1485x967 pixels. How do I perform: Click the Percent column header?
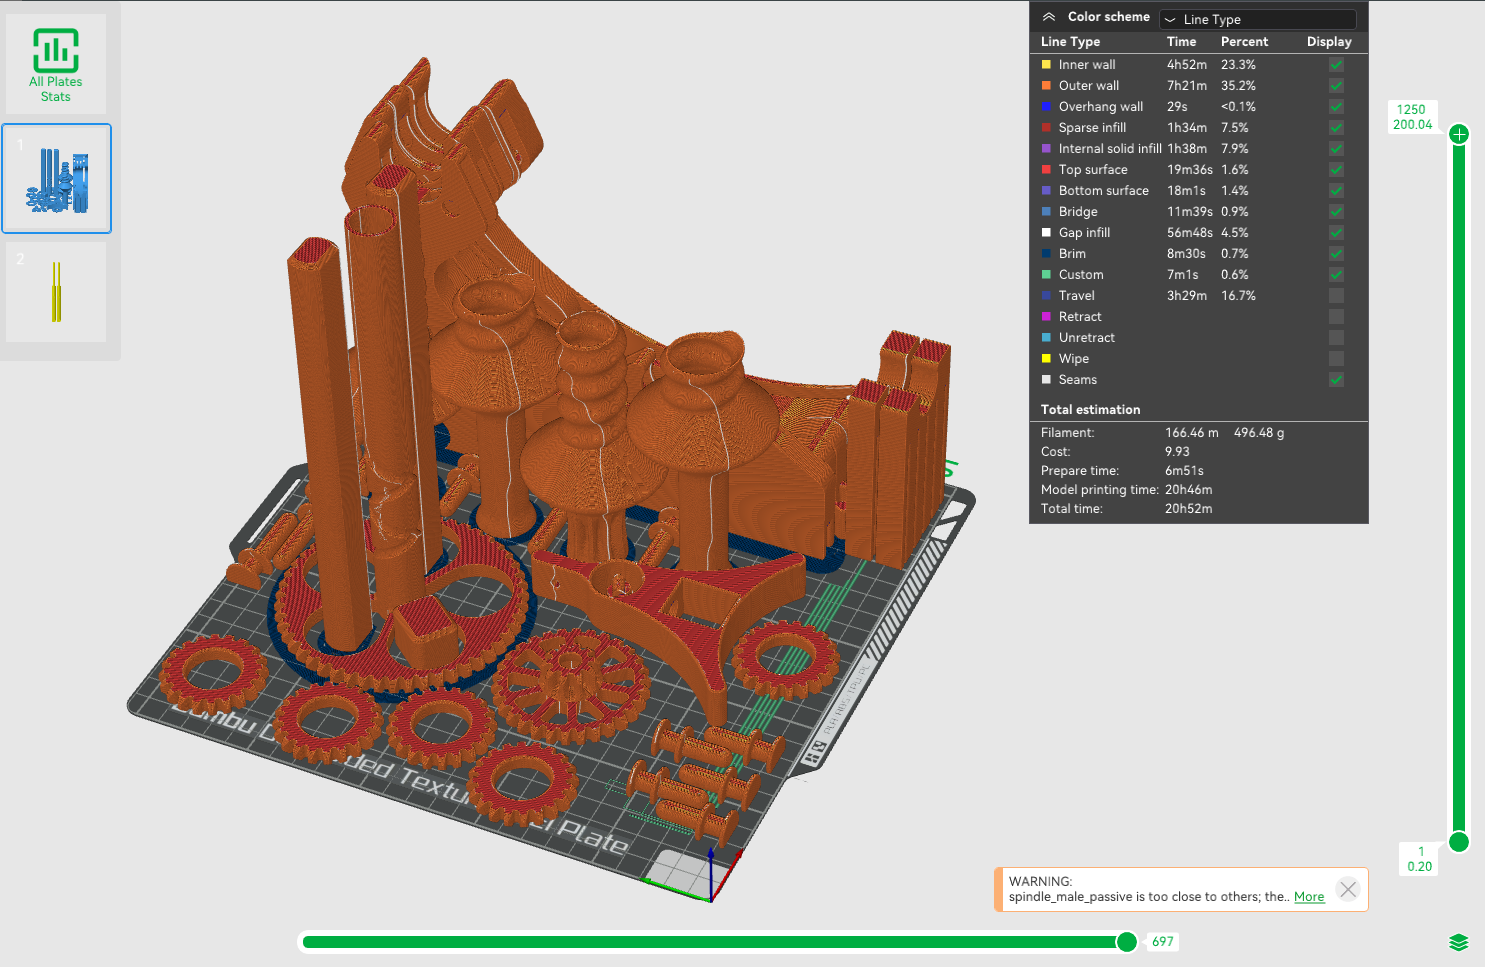click(1244, 42)
